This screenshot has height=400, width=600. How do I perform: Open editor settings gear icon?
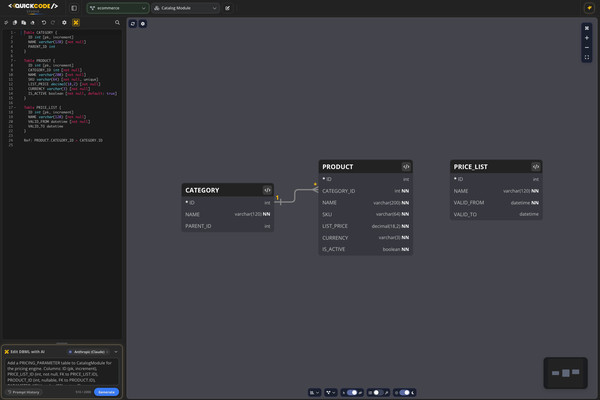[64, 23]
